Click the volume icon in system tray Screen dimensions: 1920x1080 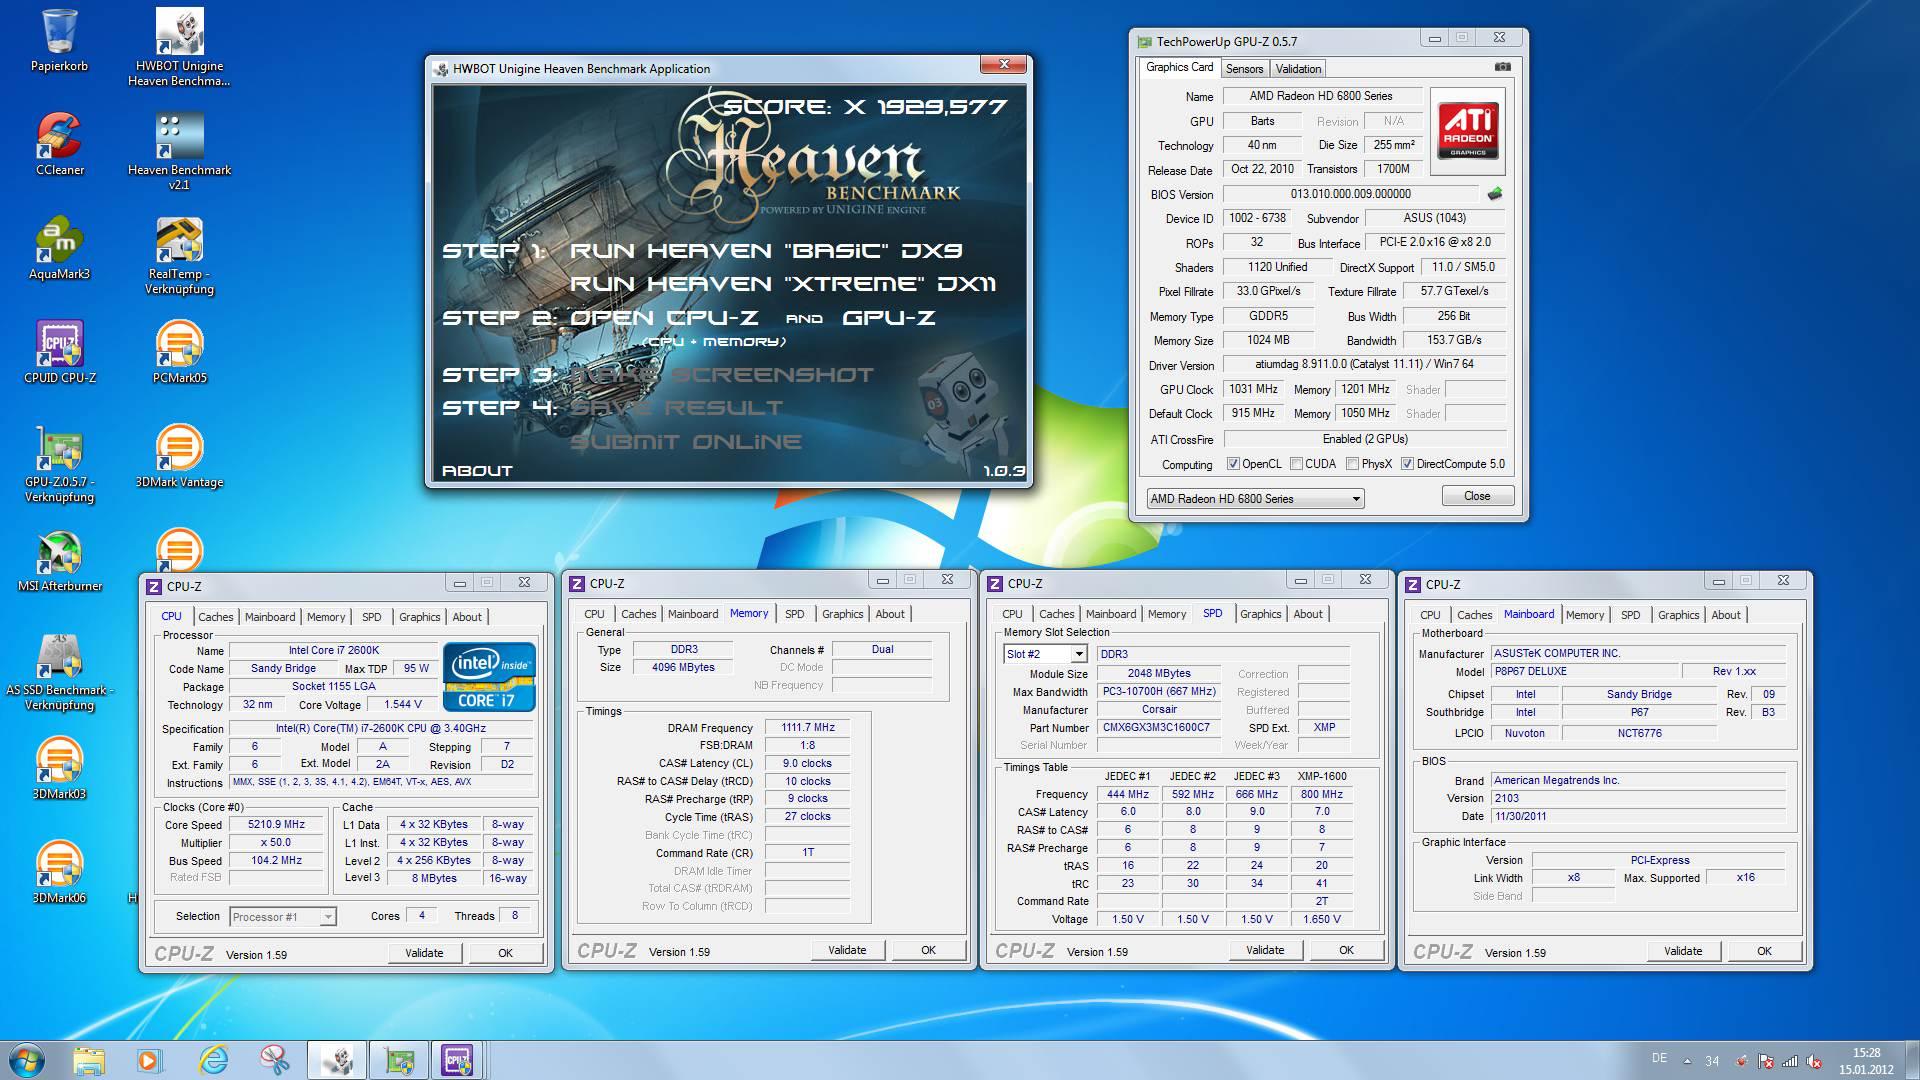[1814, 1061]
